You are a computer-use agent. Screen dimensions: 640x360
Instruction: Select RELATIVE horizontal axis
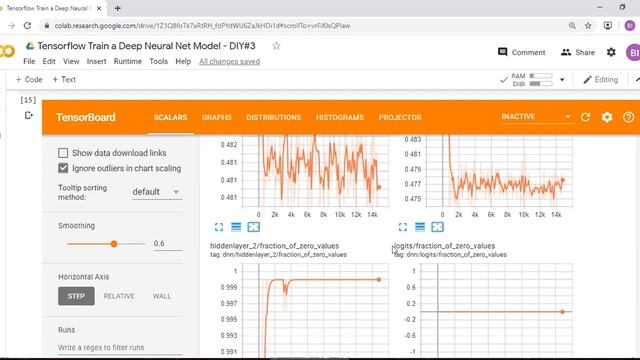119,296
